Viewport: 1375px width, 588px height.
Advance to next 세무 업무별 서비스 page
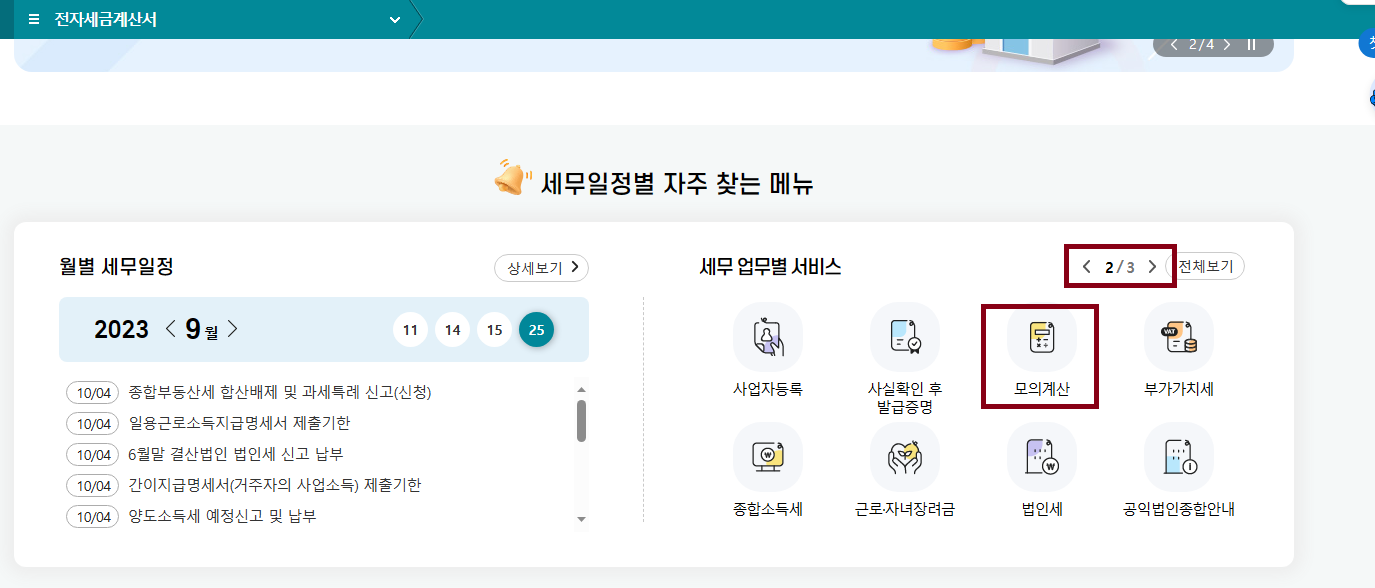point(1153,266)
